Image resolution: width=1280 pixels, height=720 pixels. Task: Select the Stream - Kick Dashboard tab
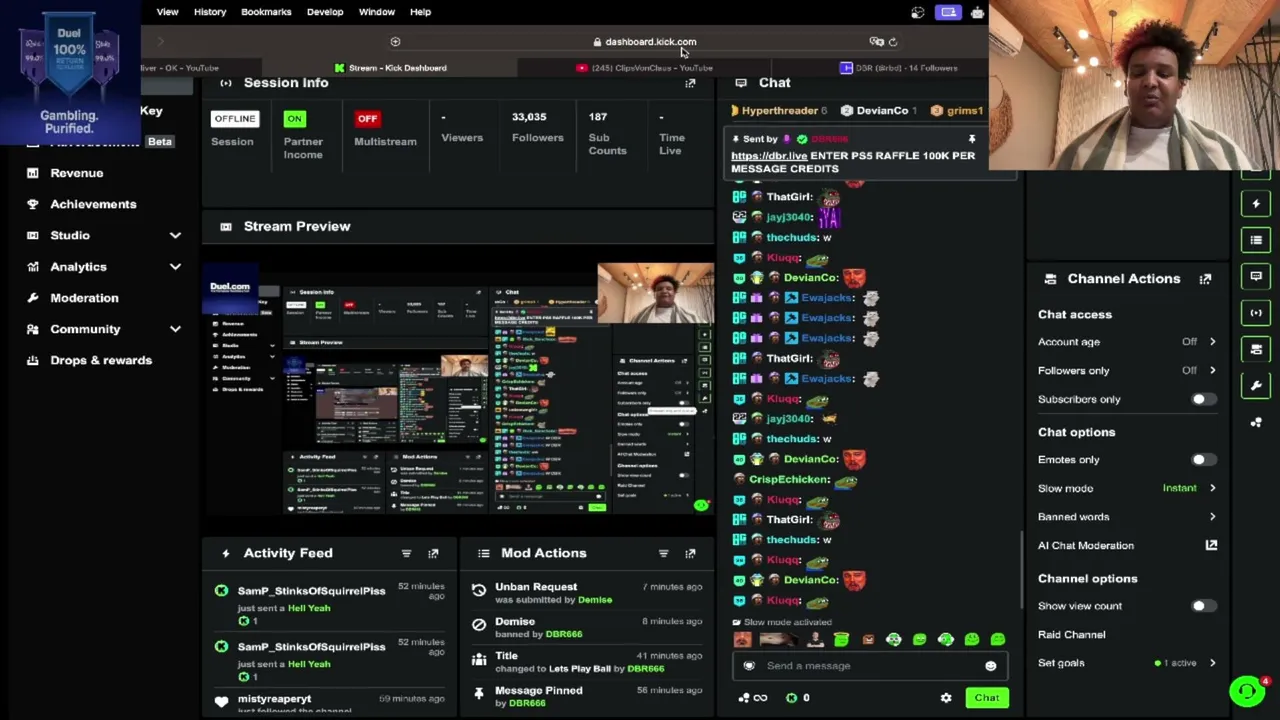point(391,68)
